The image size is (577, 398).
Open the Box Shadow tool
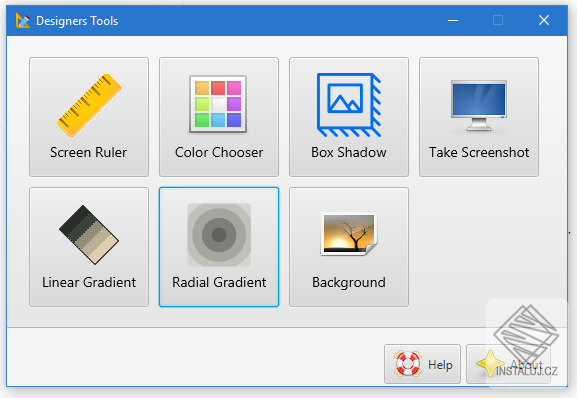coord(349,117)
